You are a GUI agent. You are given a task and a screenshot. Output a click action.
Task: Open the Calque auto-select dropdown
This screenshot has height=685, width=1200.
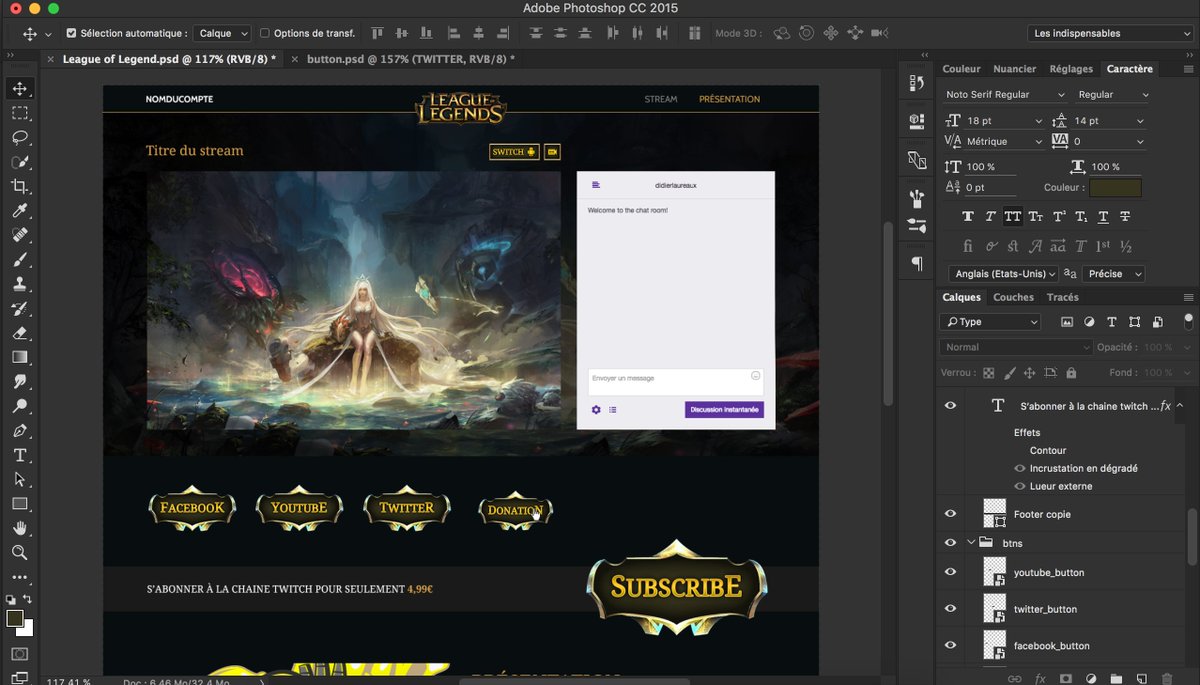[x=222, y=33]
